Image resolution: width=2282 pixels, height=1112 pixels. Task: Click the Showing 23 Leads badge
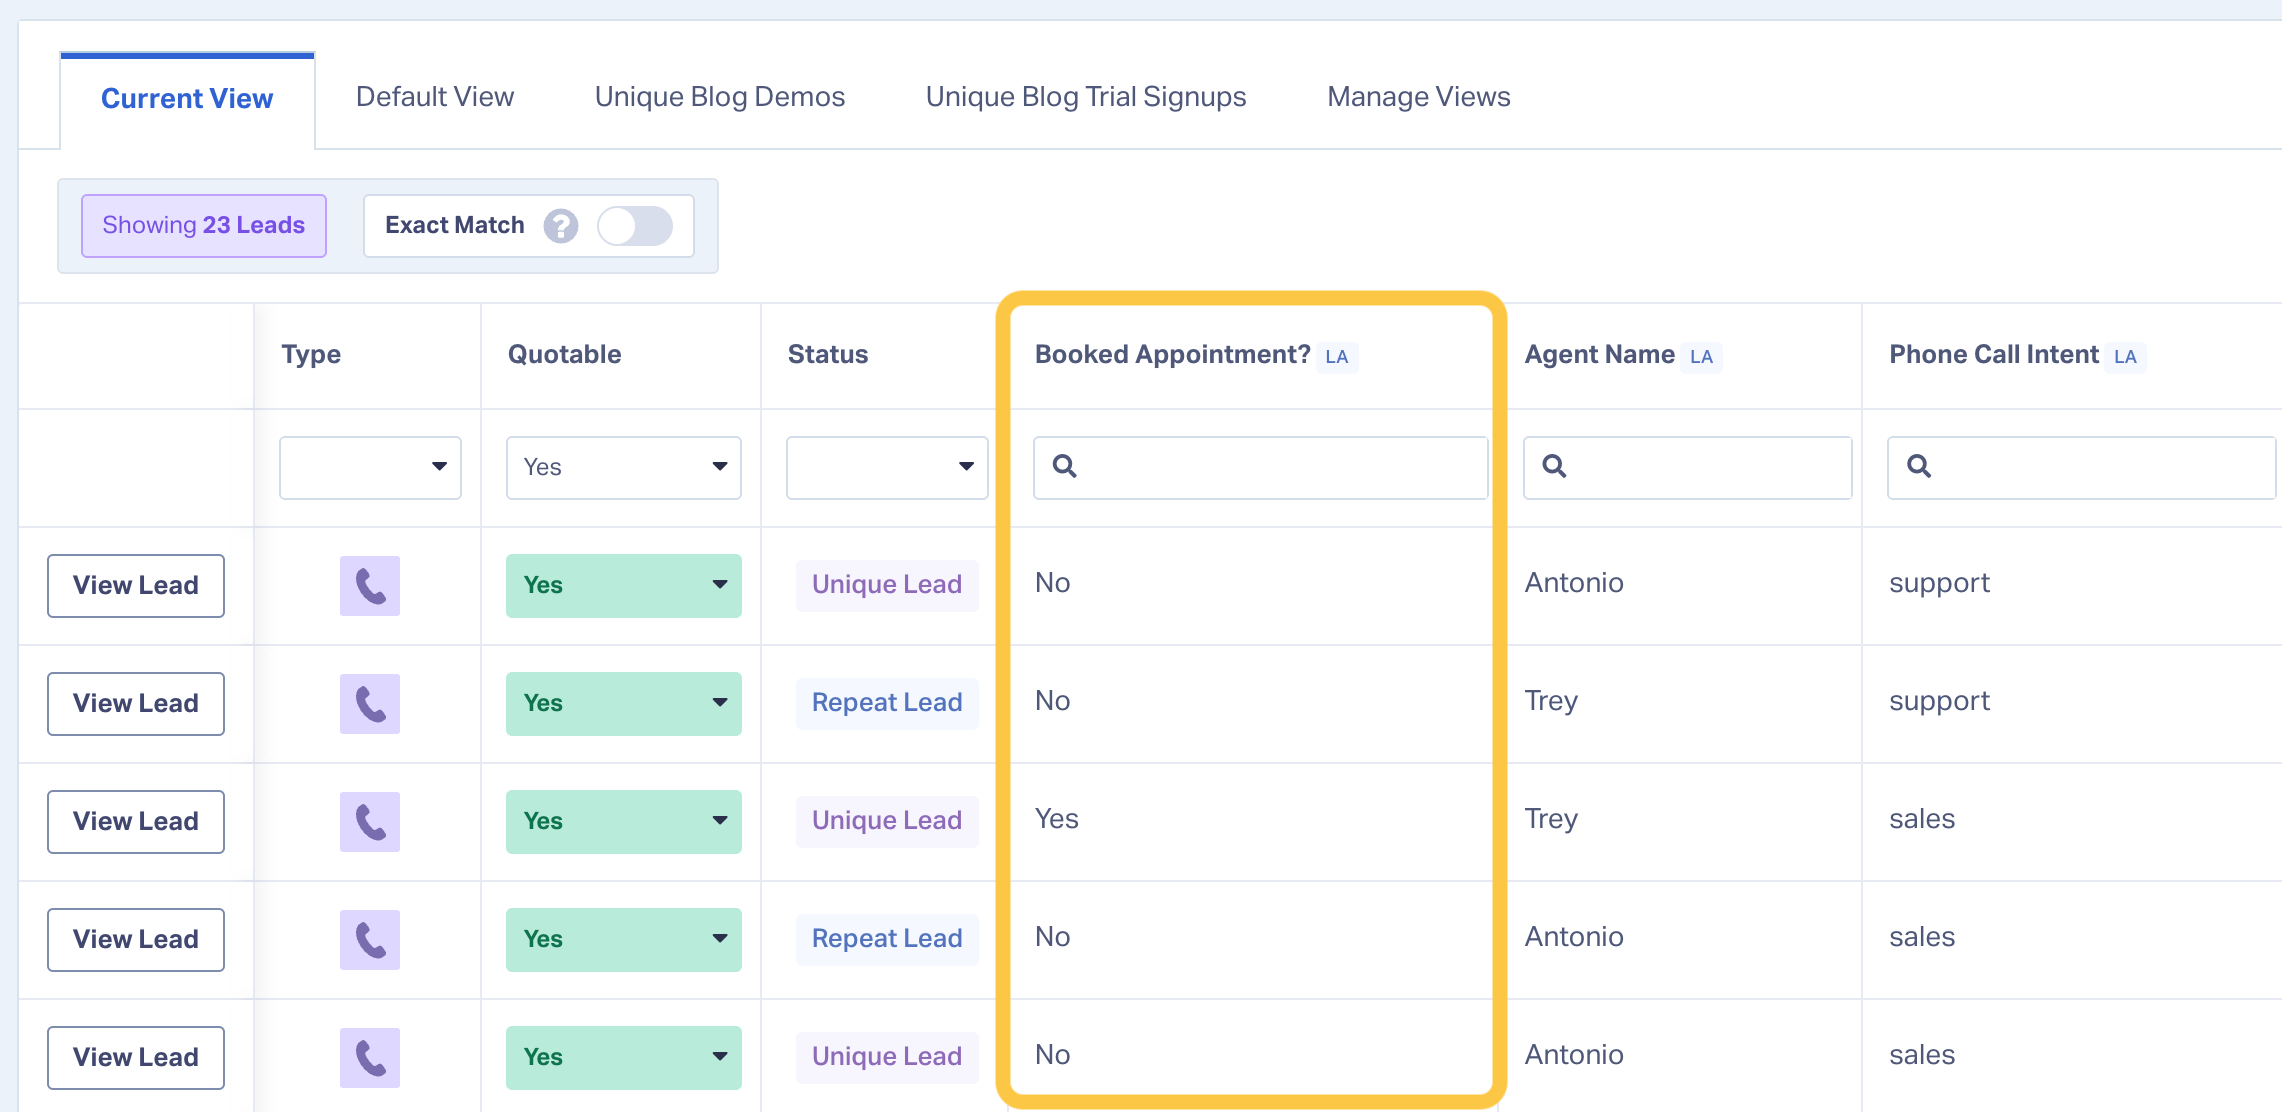pos(204,226)
